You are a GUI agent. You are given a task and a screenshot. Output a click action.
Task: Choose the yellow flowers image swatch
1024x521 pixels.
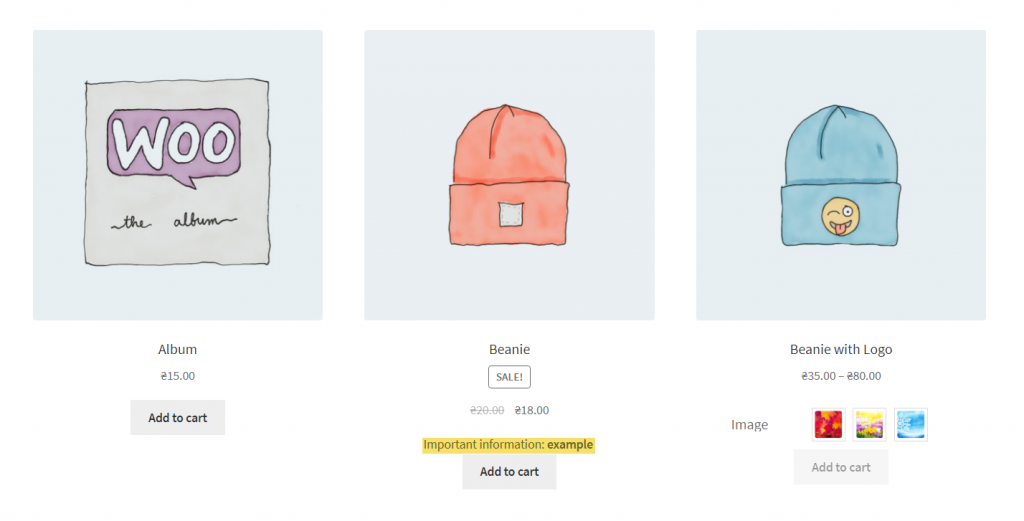tap(869, 424)
